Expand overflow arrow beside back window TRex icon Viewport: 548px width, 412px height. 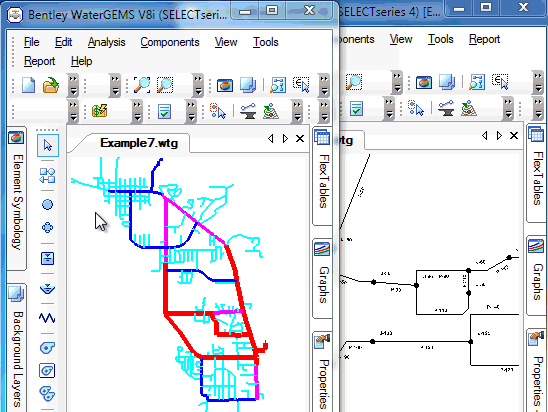tap(508, 108)
